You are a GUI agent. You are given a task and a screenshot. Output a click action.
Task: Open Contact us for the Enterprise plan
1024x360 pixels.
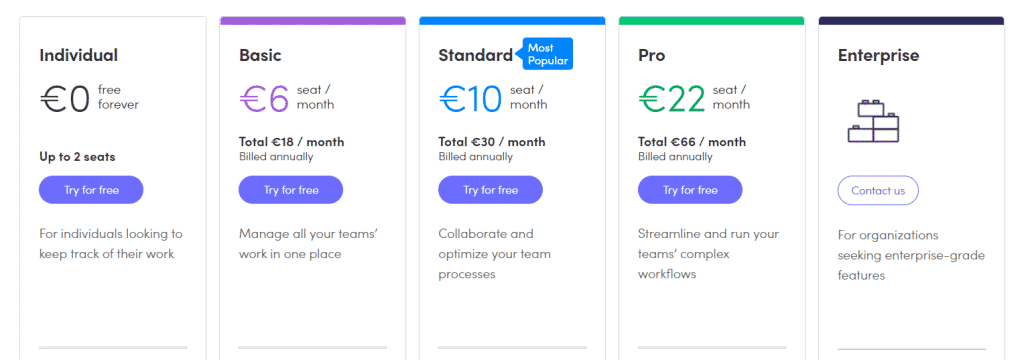coord(878,191)
